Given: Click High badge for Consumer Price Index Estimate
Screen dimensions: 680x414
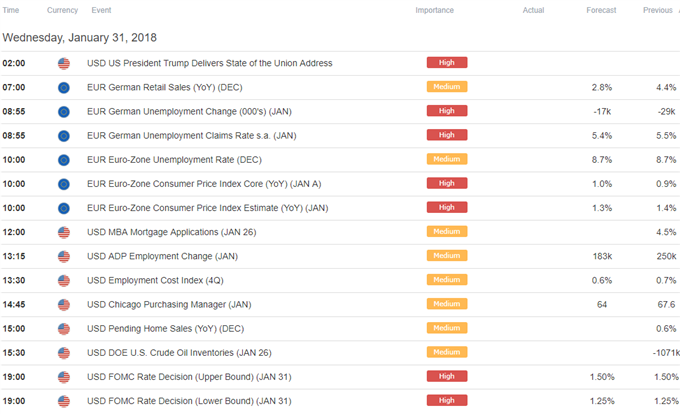Looking at the screenshot, I should click(x=447, y=207).
